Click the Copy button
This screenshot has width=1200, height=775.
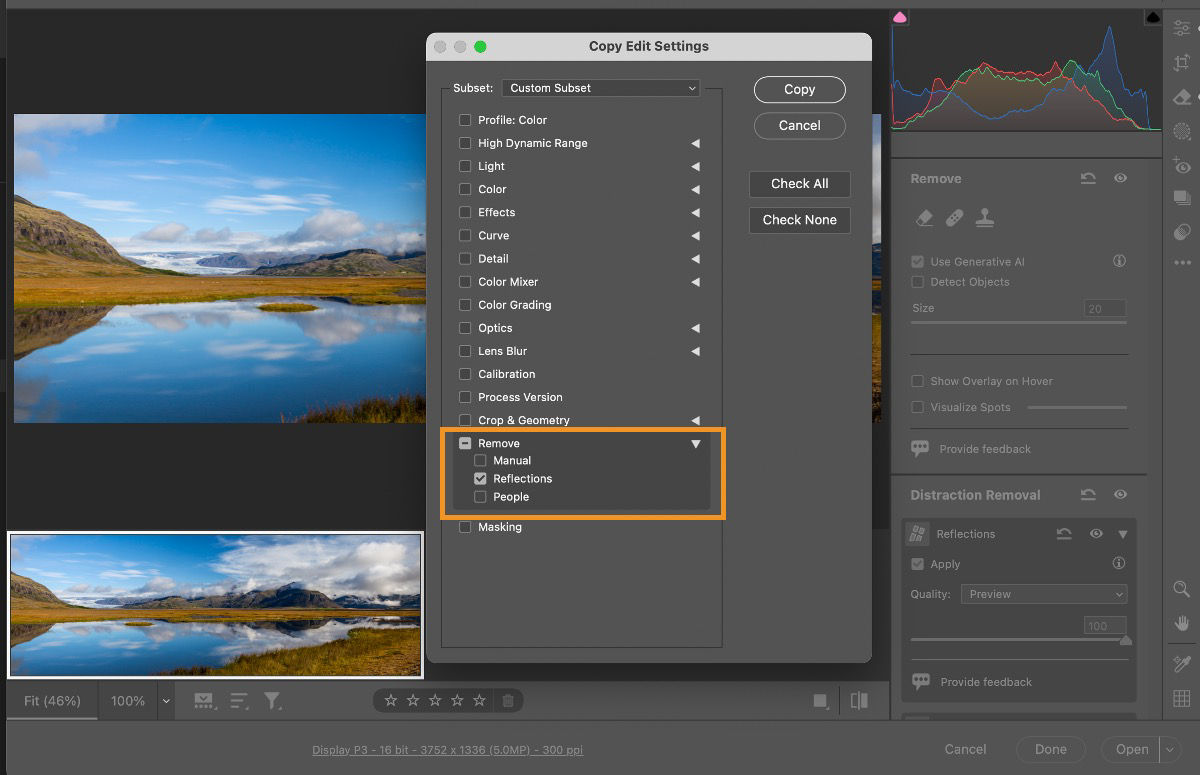point(799,89)
